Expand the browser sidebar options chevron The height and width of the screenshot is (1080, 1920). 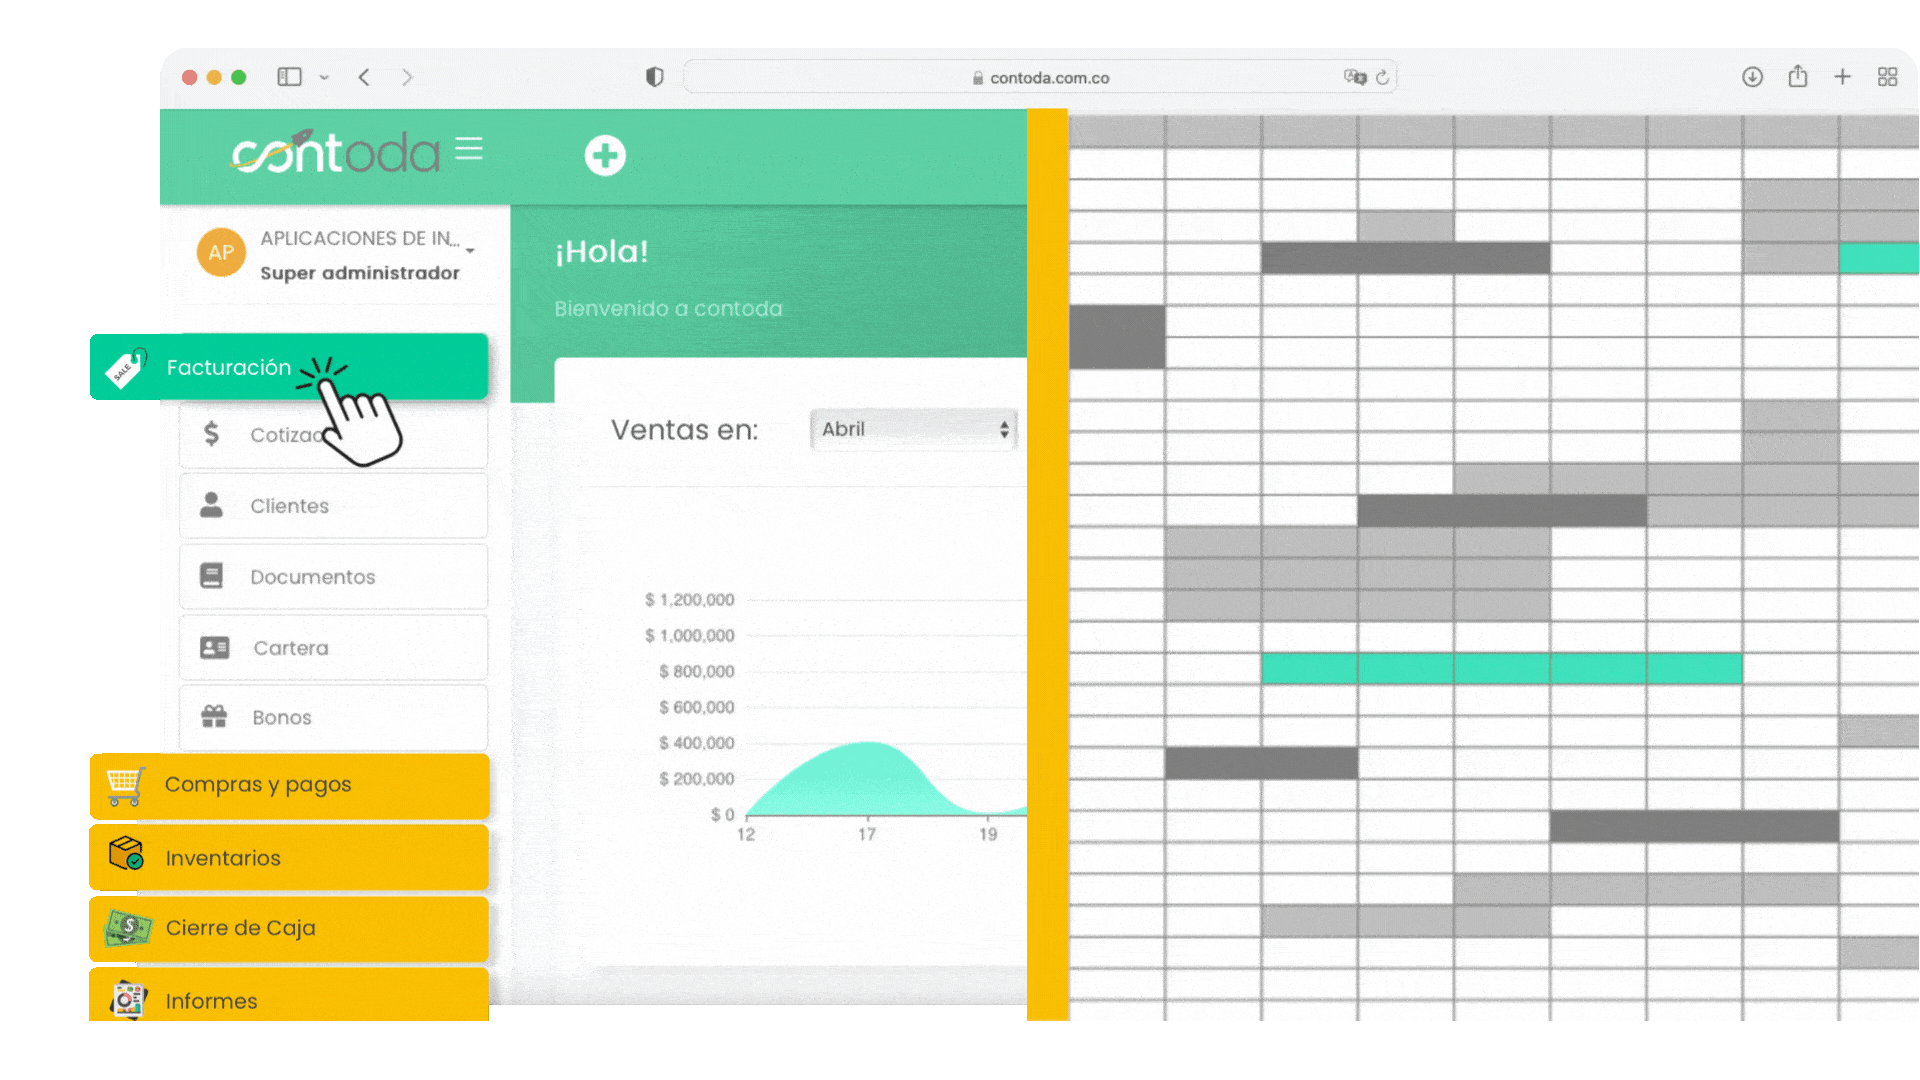point(324,77)
